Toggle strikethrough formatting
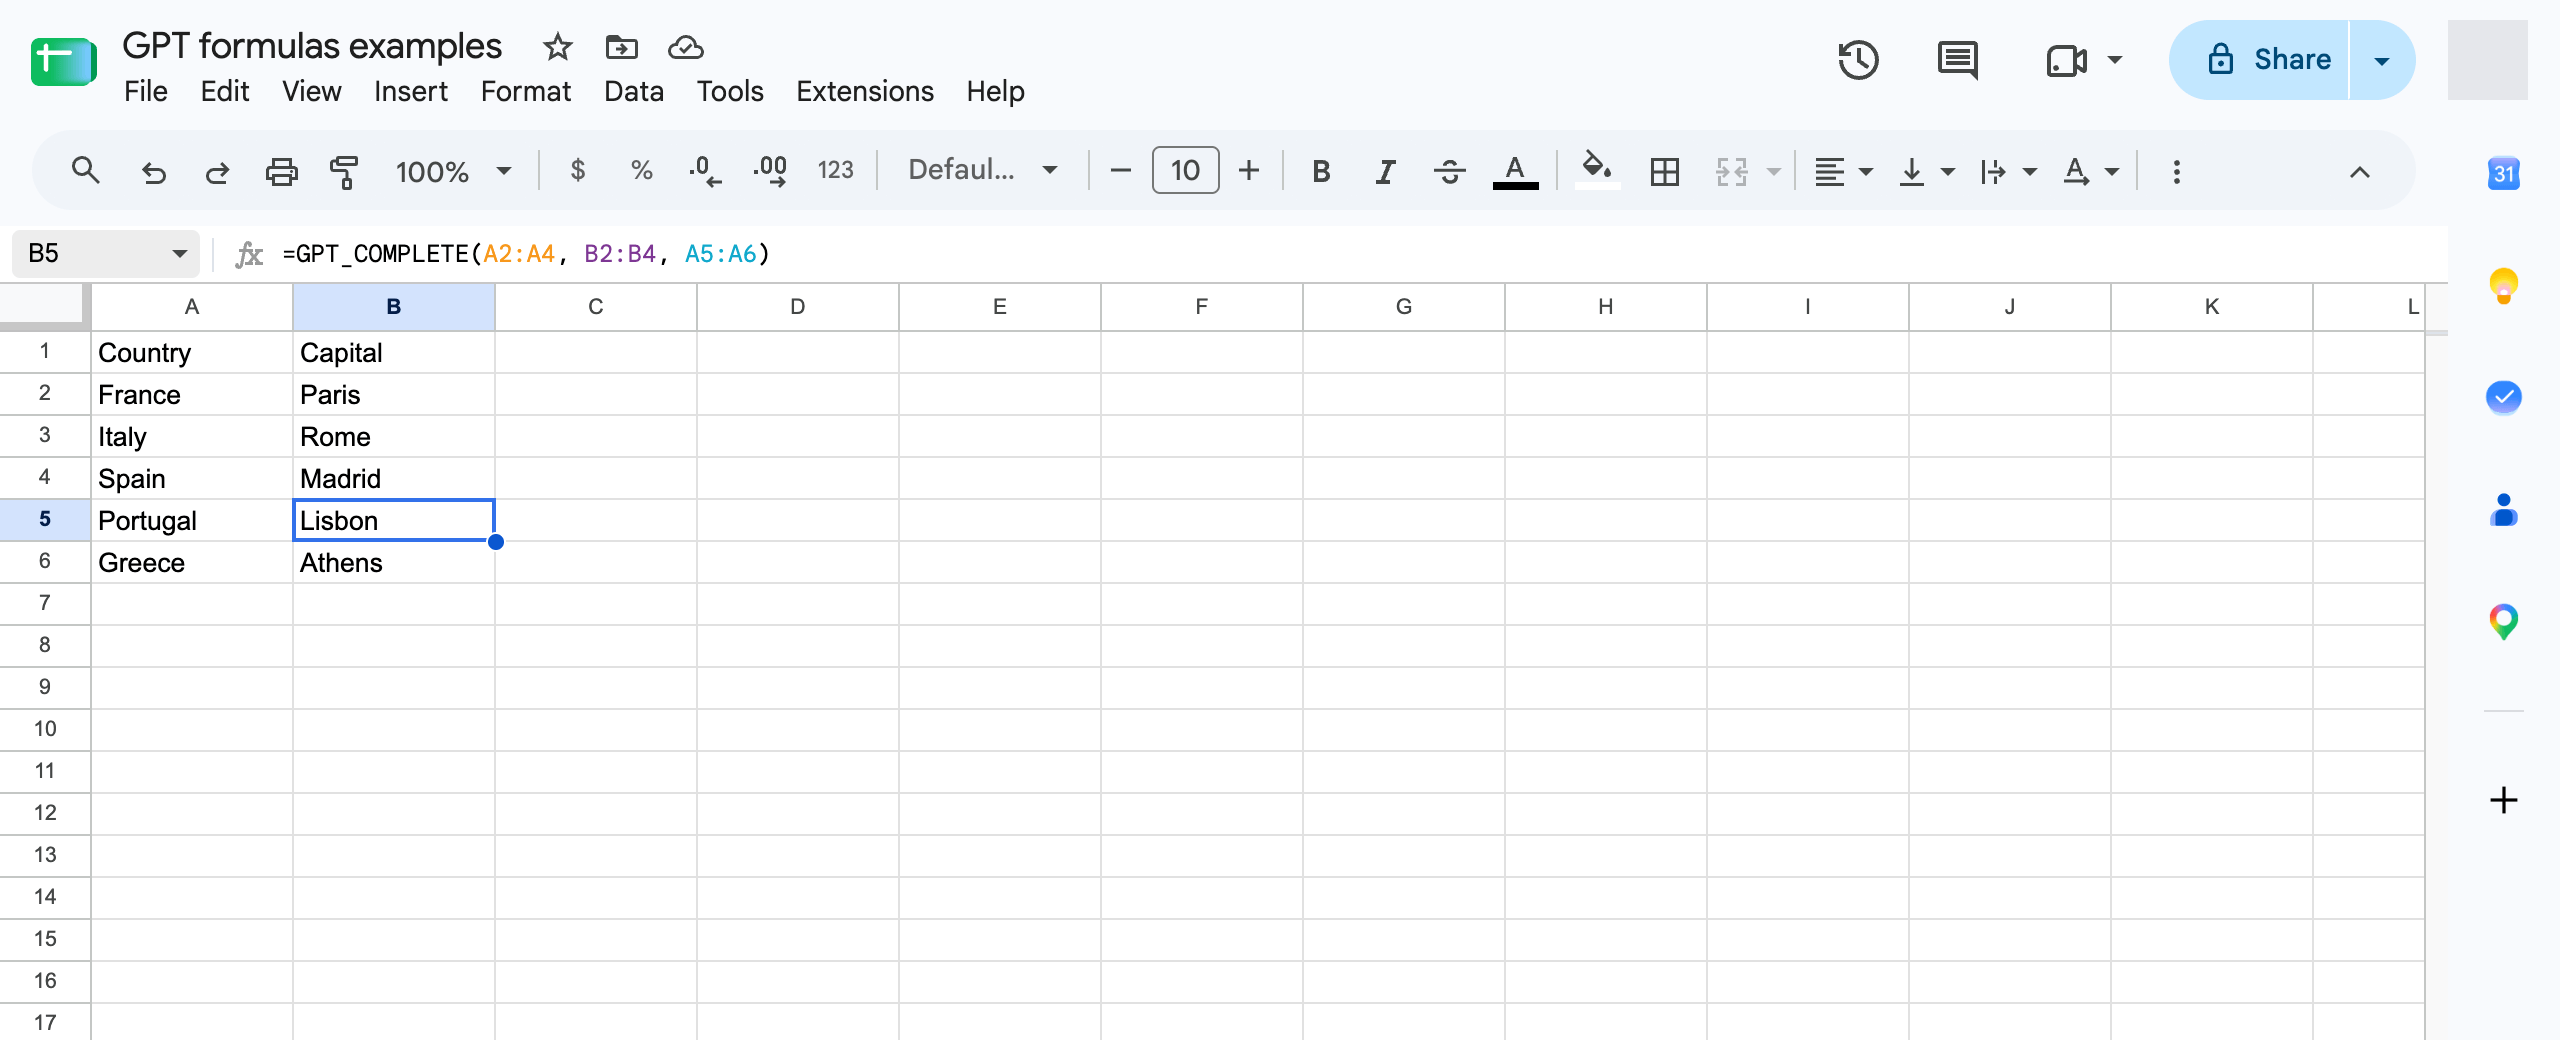Viewport: 2560px width, 1040px height. (1449, 172)
